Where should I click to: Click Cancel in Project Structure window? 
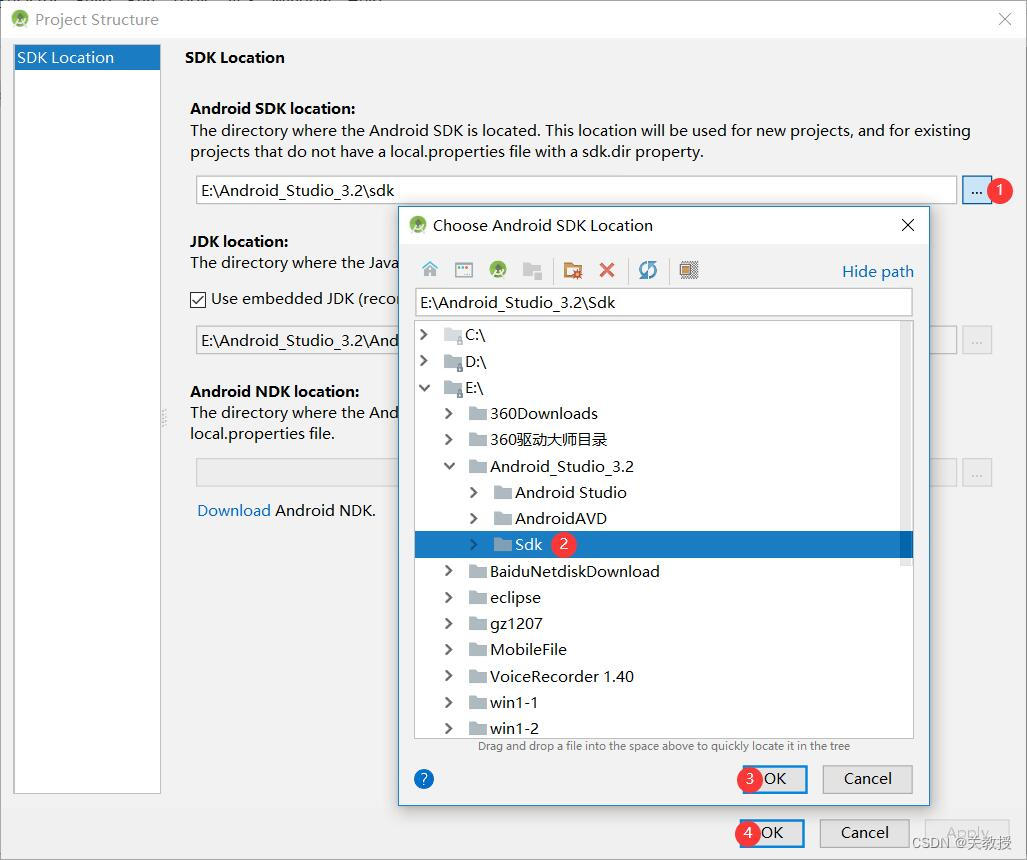865,832
